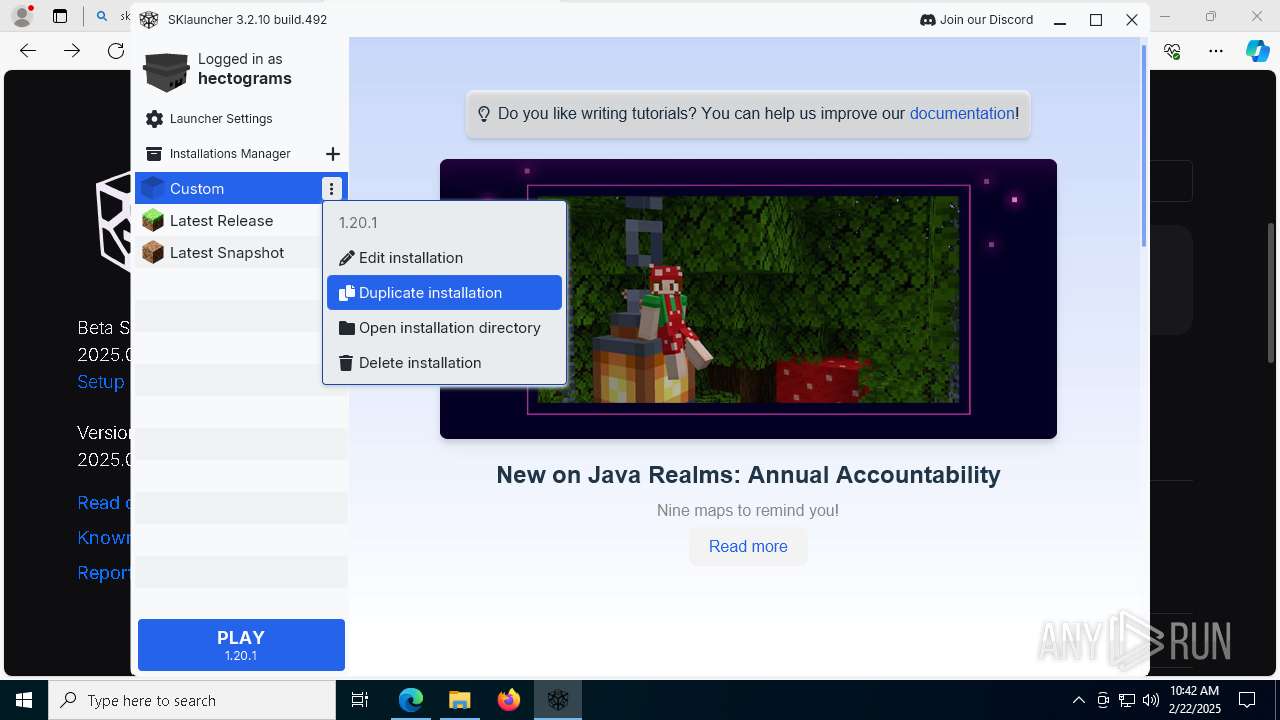Click Logged in as hectograms text
Image resolution: width=1280 pixels, height=720 pixels.
click(x=245, y=69)
